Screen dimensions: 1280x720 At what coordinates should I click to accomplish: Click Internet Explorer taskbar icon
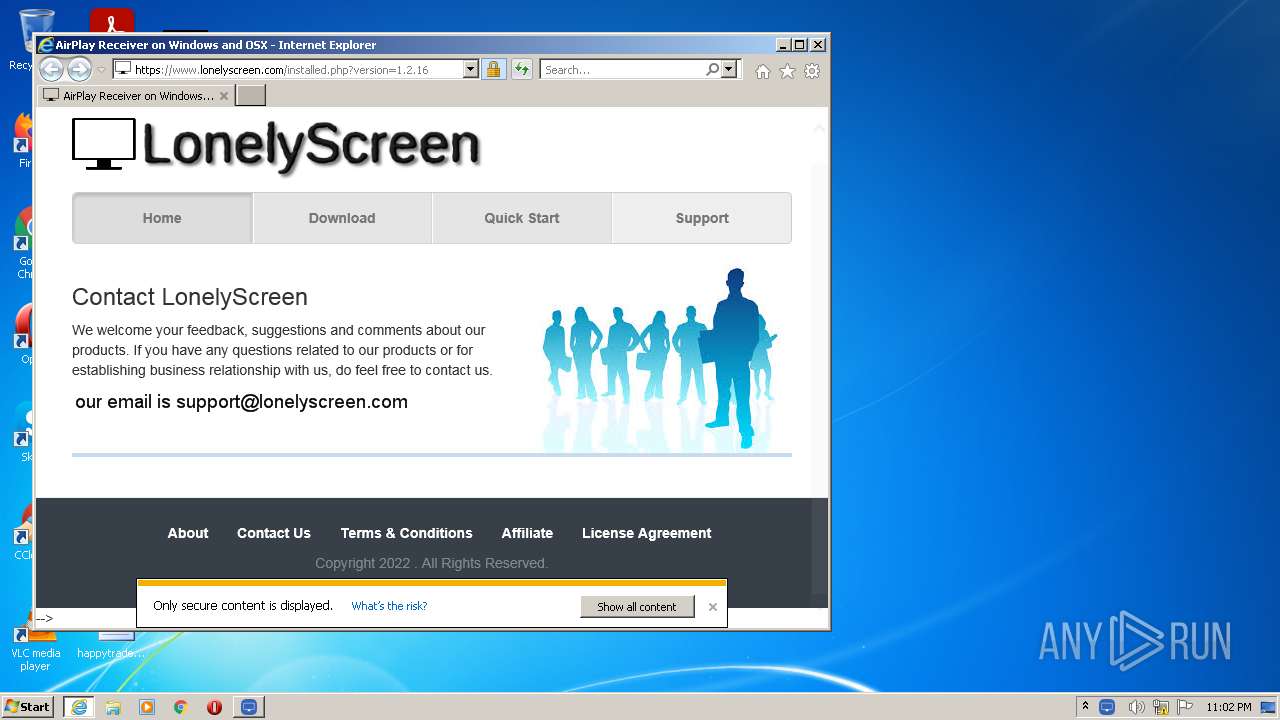pyautogui.click(x=79, y=707)
